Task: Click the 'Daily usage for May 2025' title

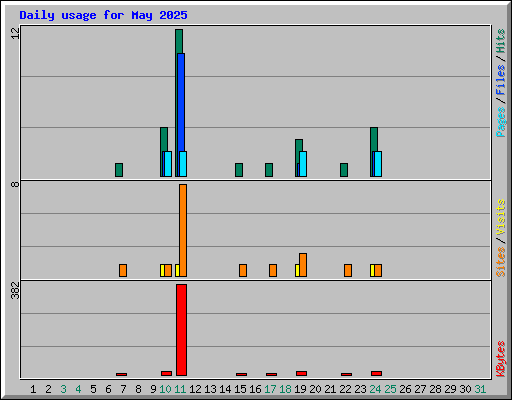Action: pos(103,15)
